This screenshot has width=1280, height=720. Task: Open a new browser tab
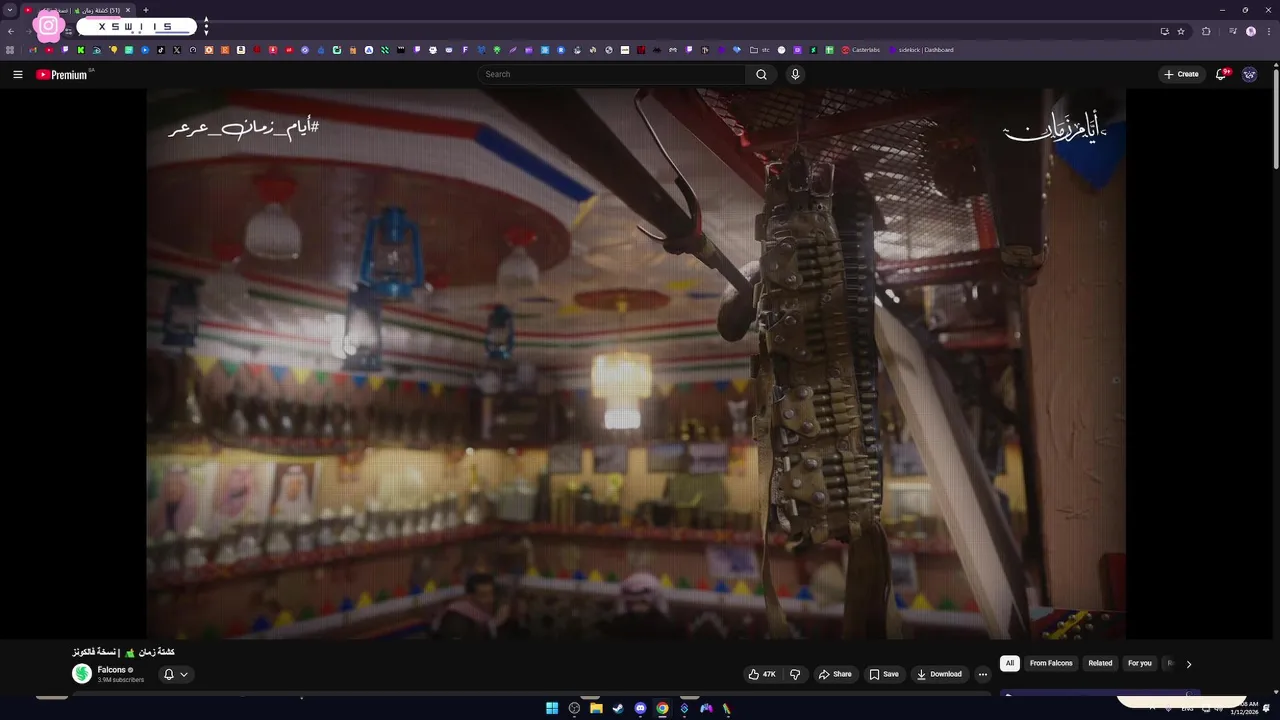click(146, 10)
